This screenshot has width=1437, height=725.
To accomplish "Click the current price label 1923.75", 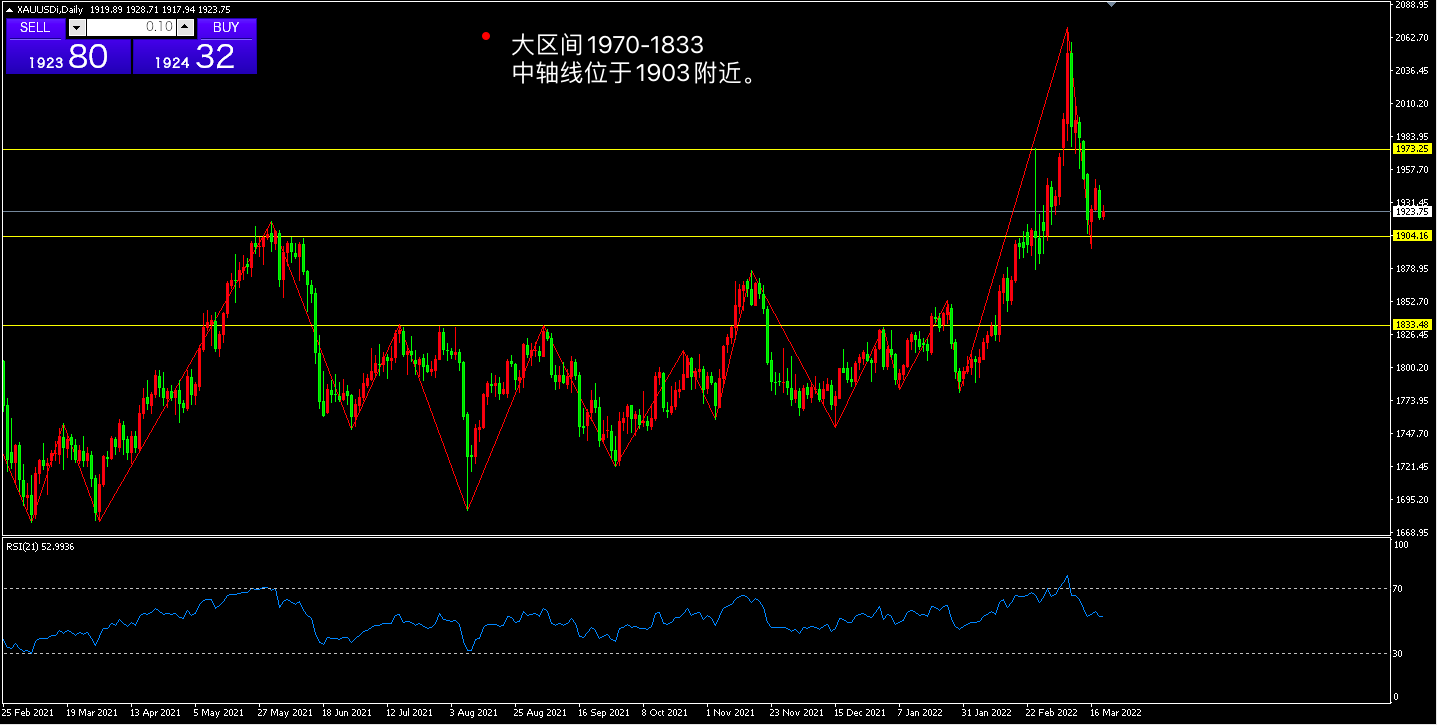I will tap(1412, 212).
